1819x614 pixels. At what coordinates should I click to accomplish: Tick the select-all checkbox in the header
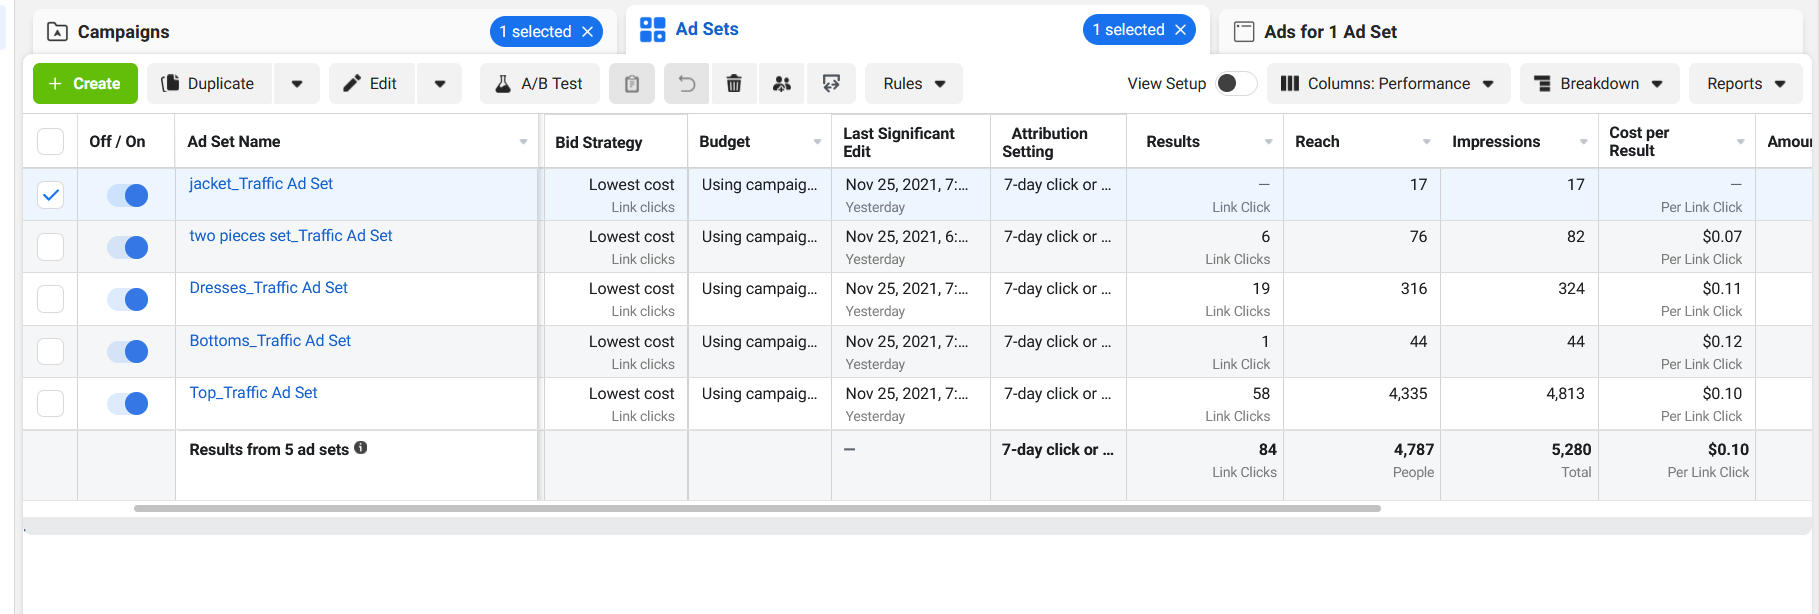pyautogui.click(x=50, y=142)
